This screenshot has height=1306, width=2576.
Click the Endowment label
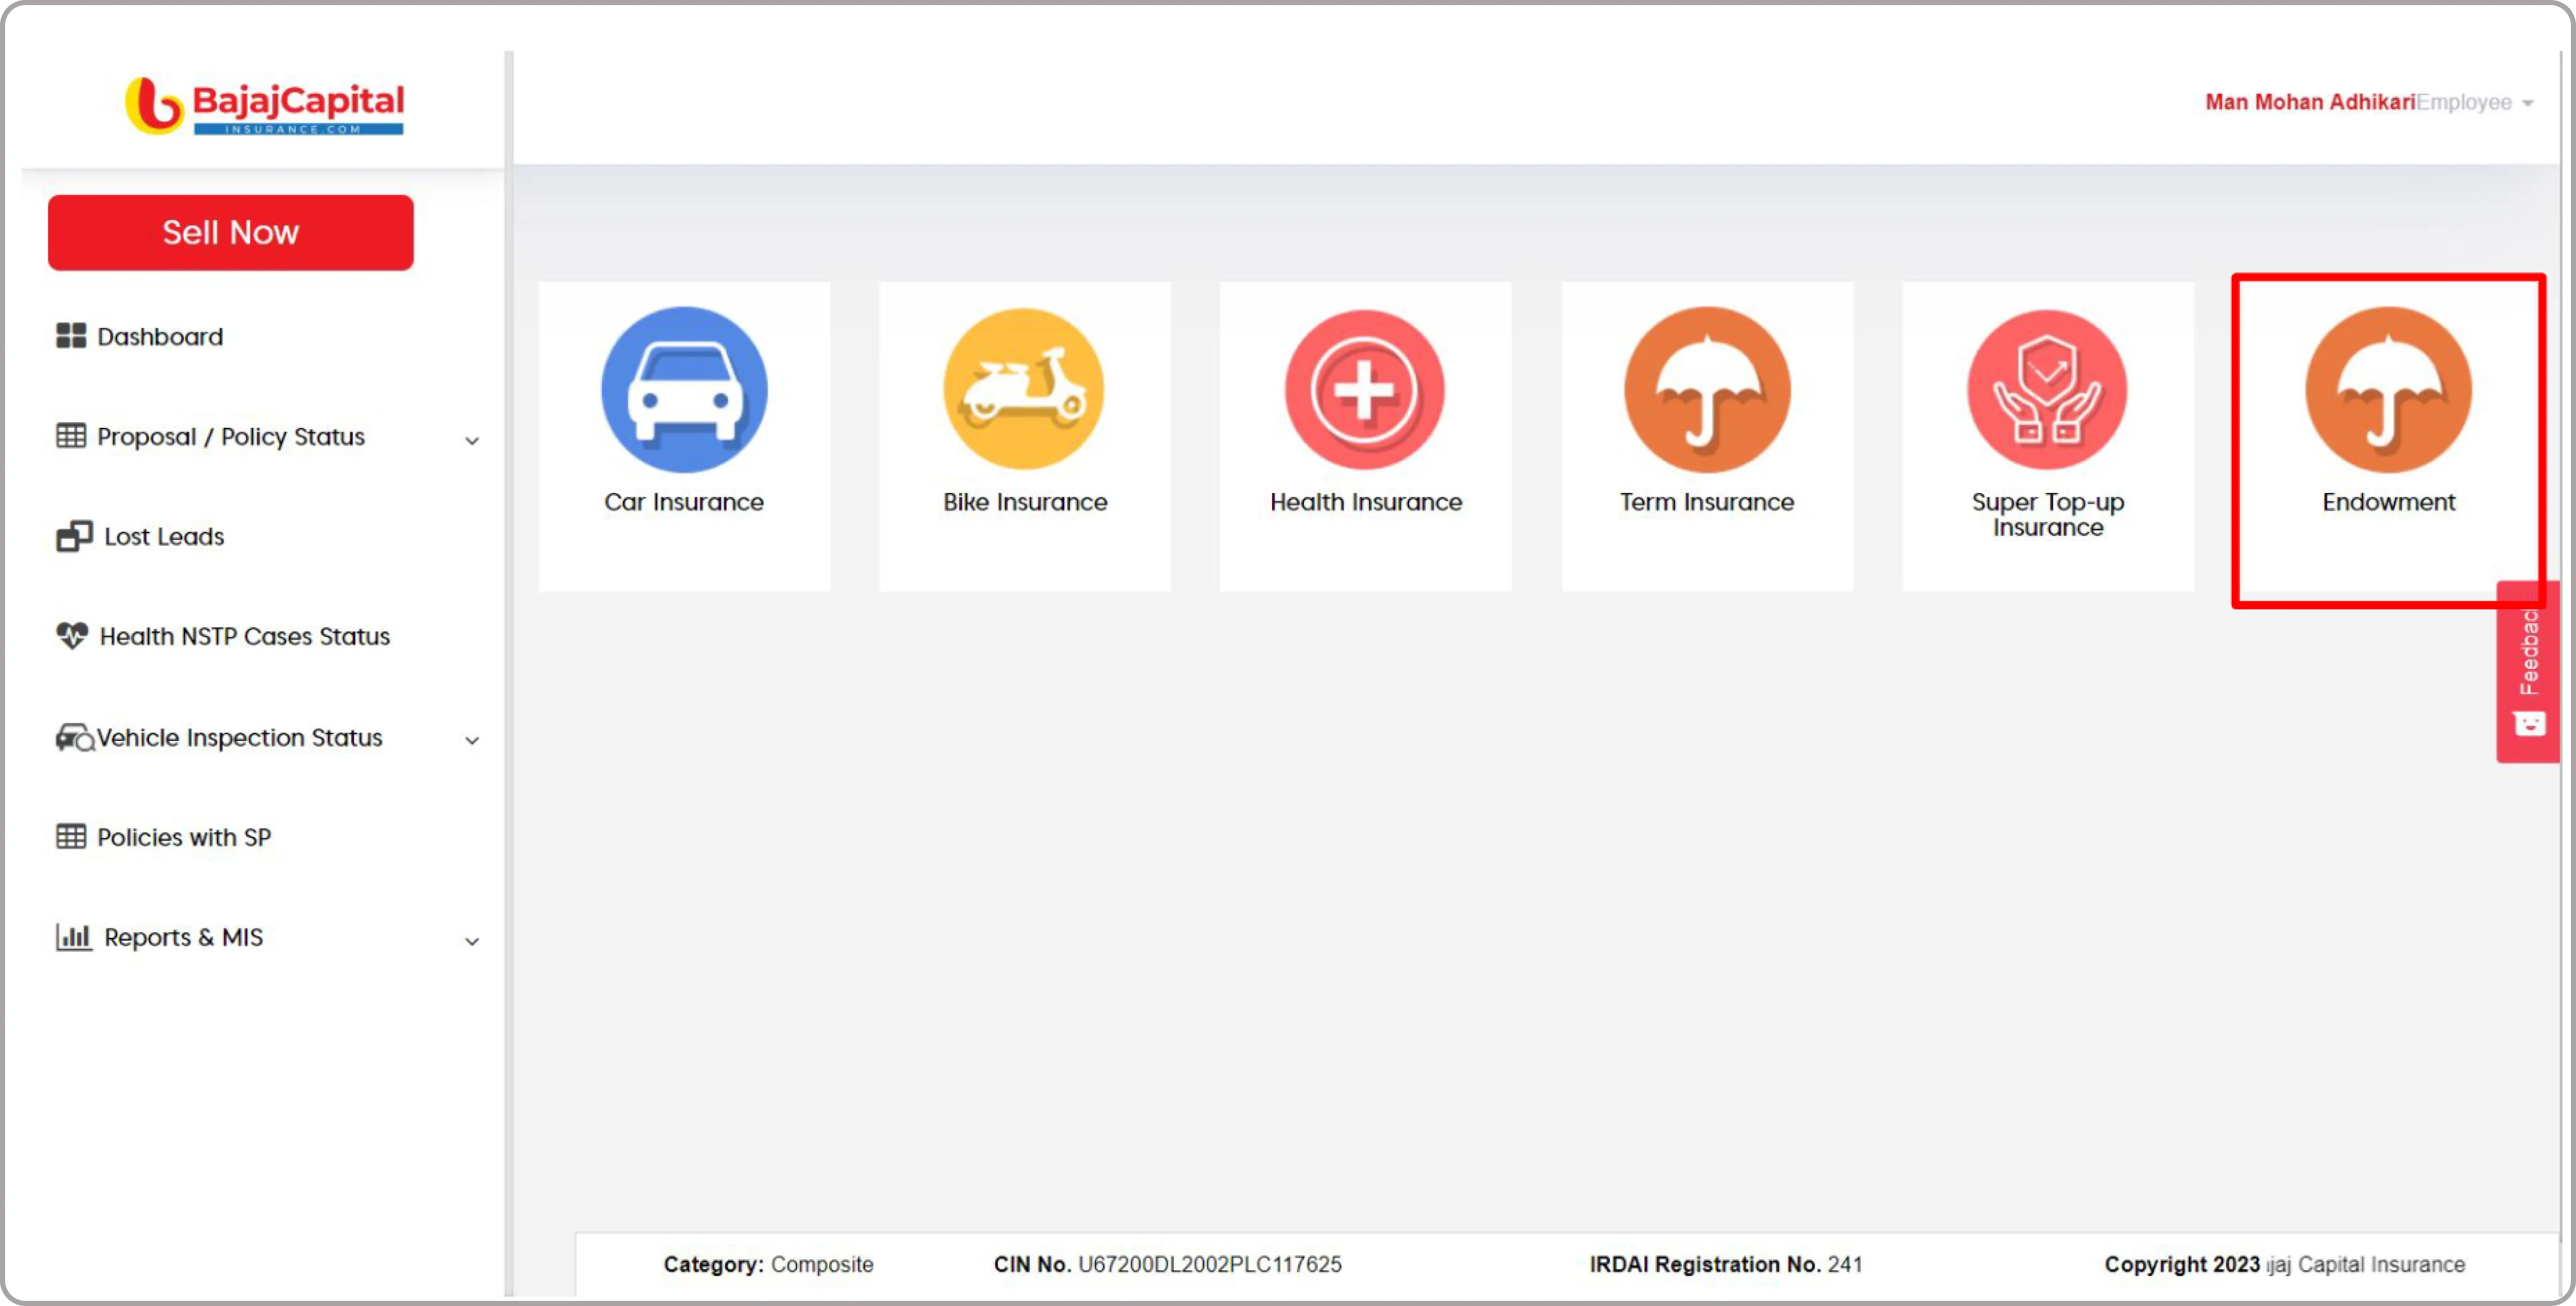pos(2388,502)
